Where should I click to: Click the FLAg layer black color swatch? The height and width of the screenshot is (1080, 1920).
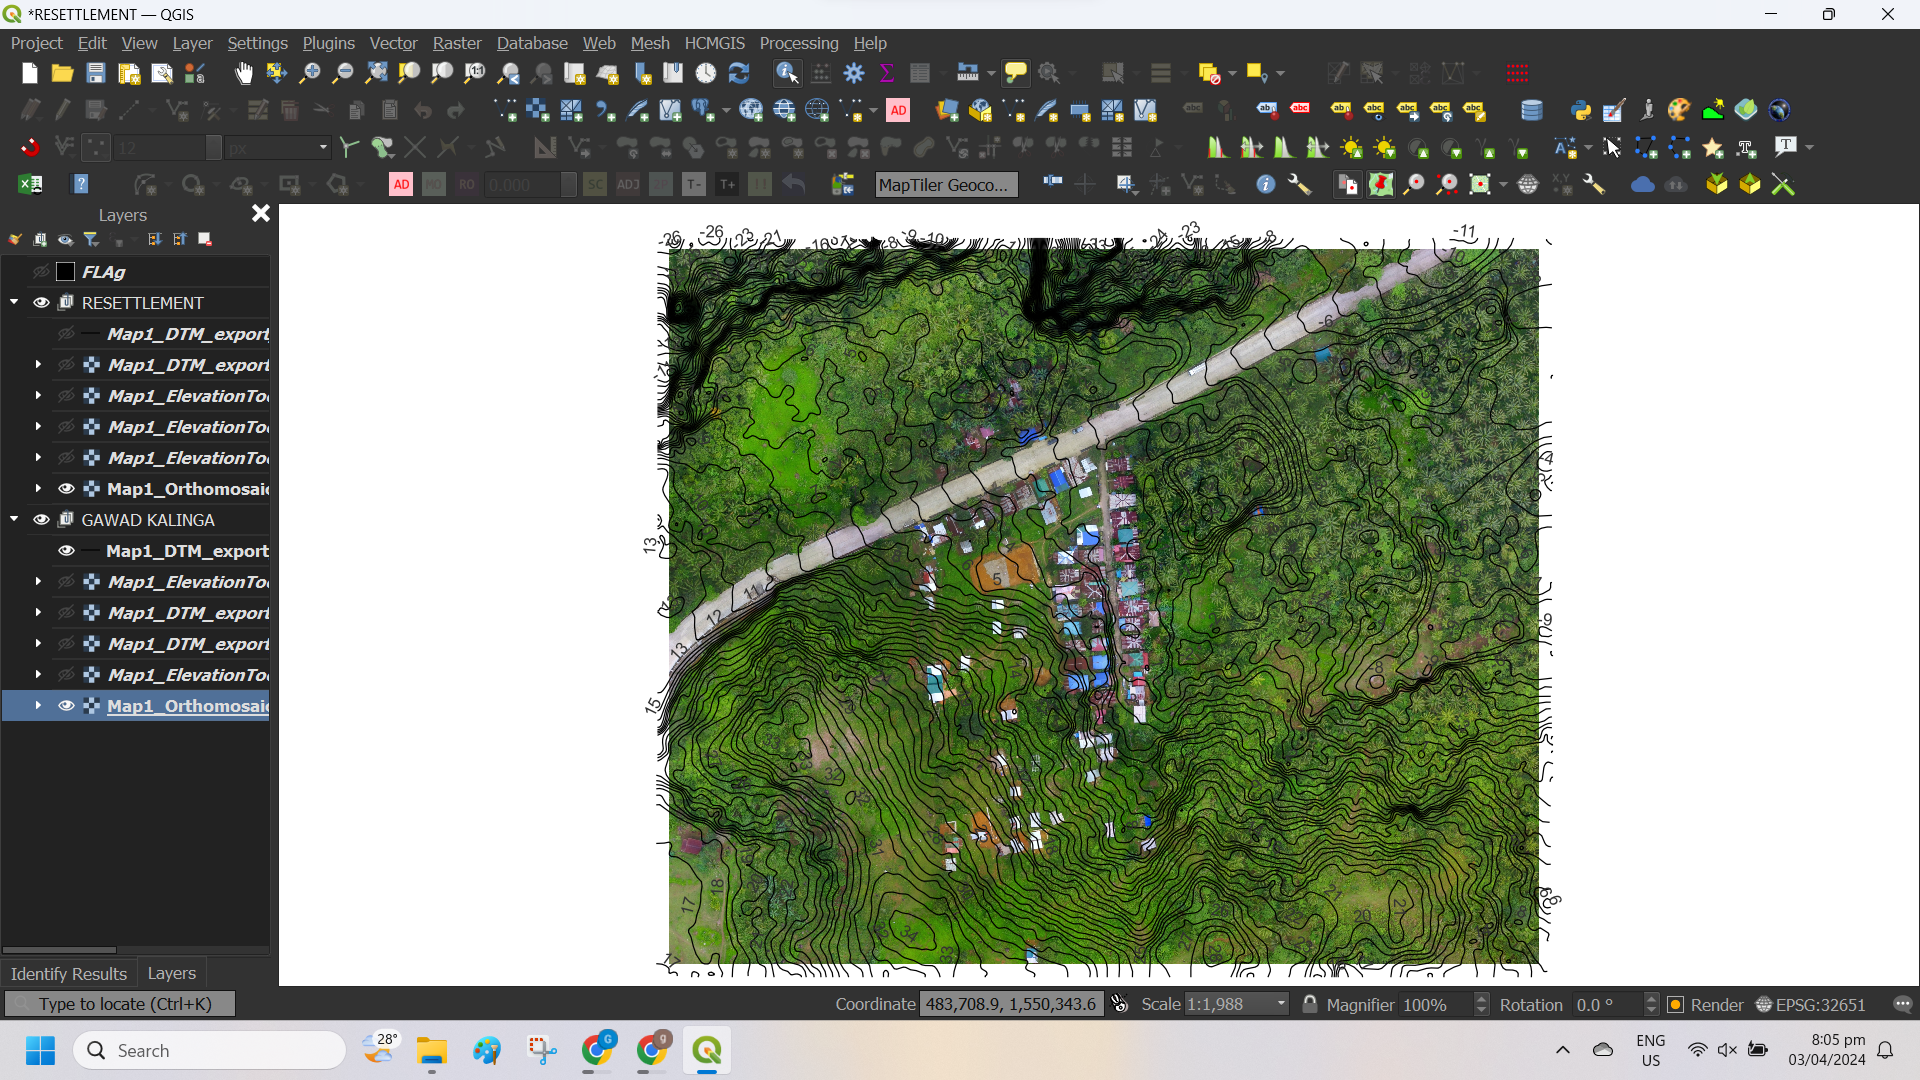66,272
